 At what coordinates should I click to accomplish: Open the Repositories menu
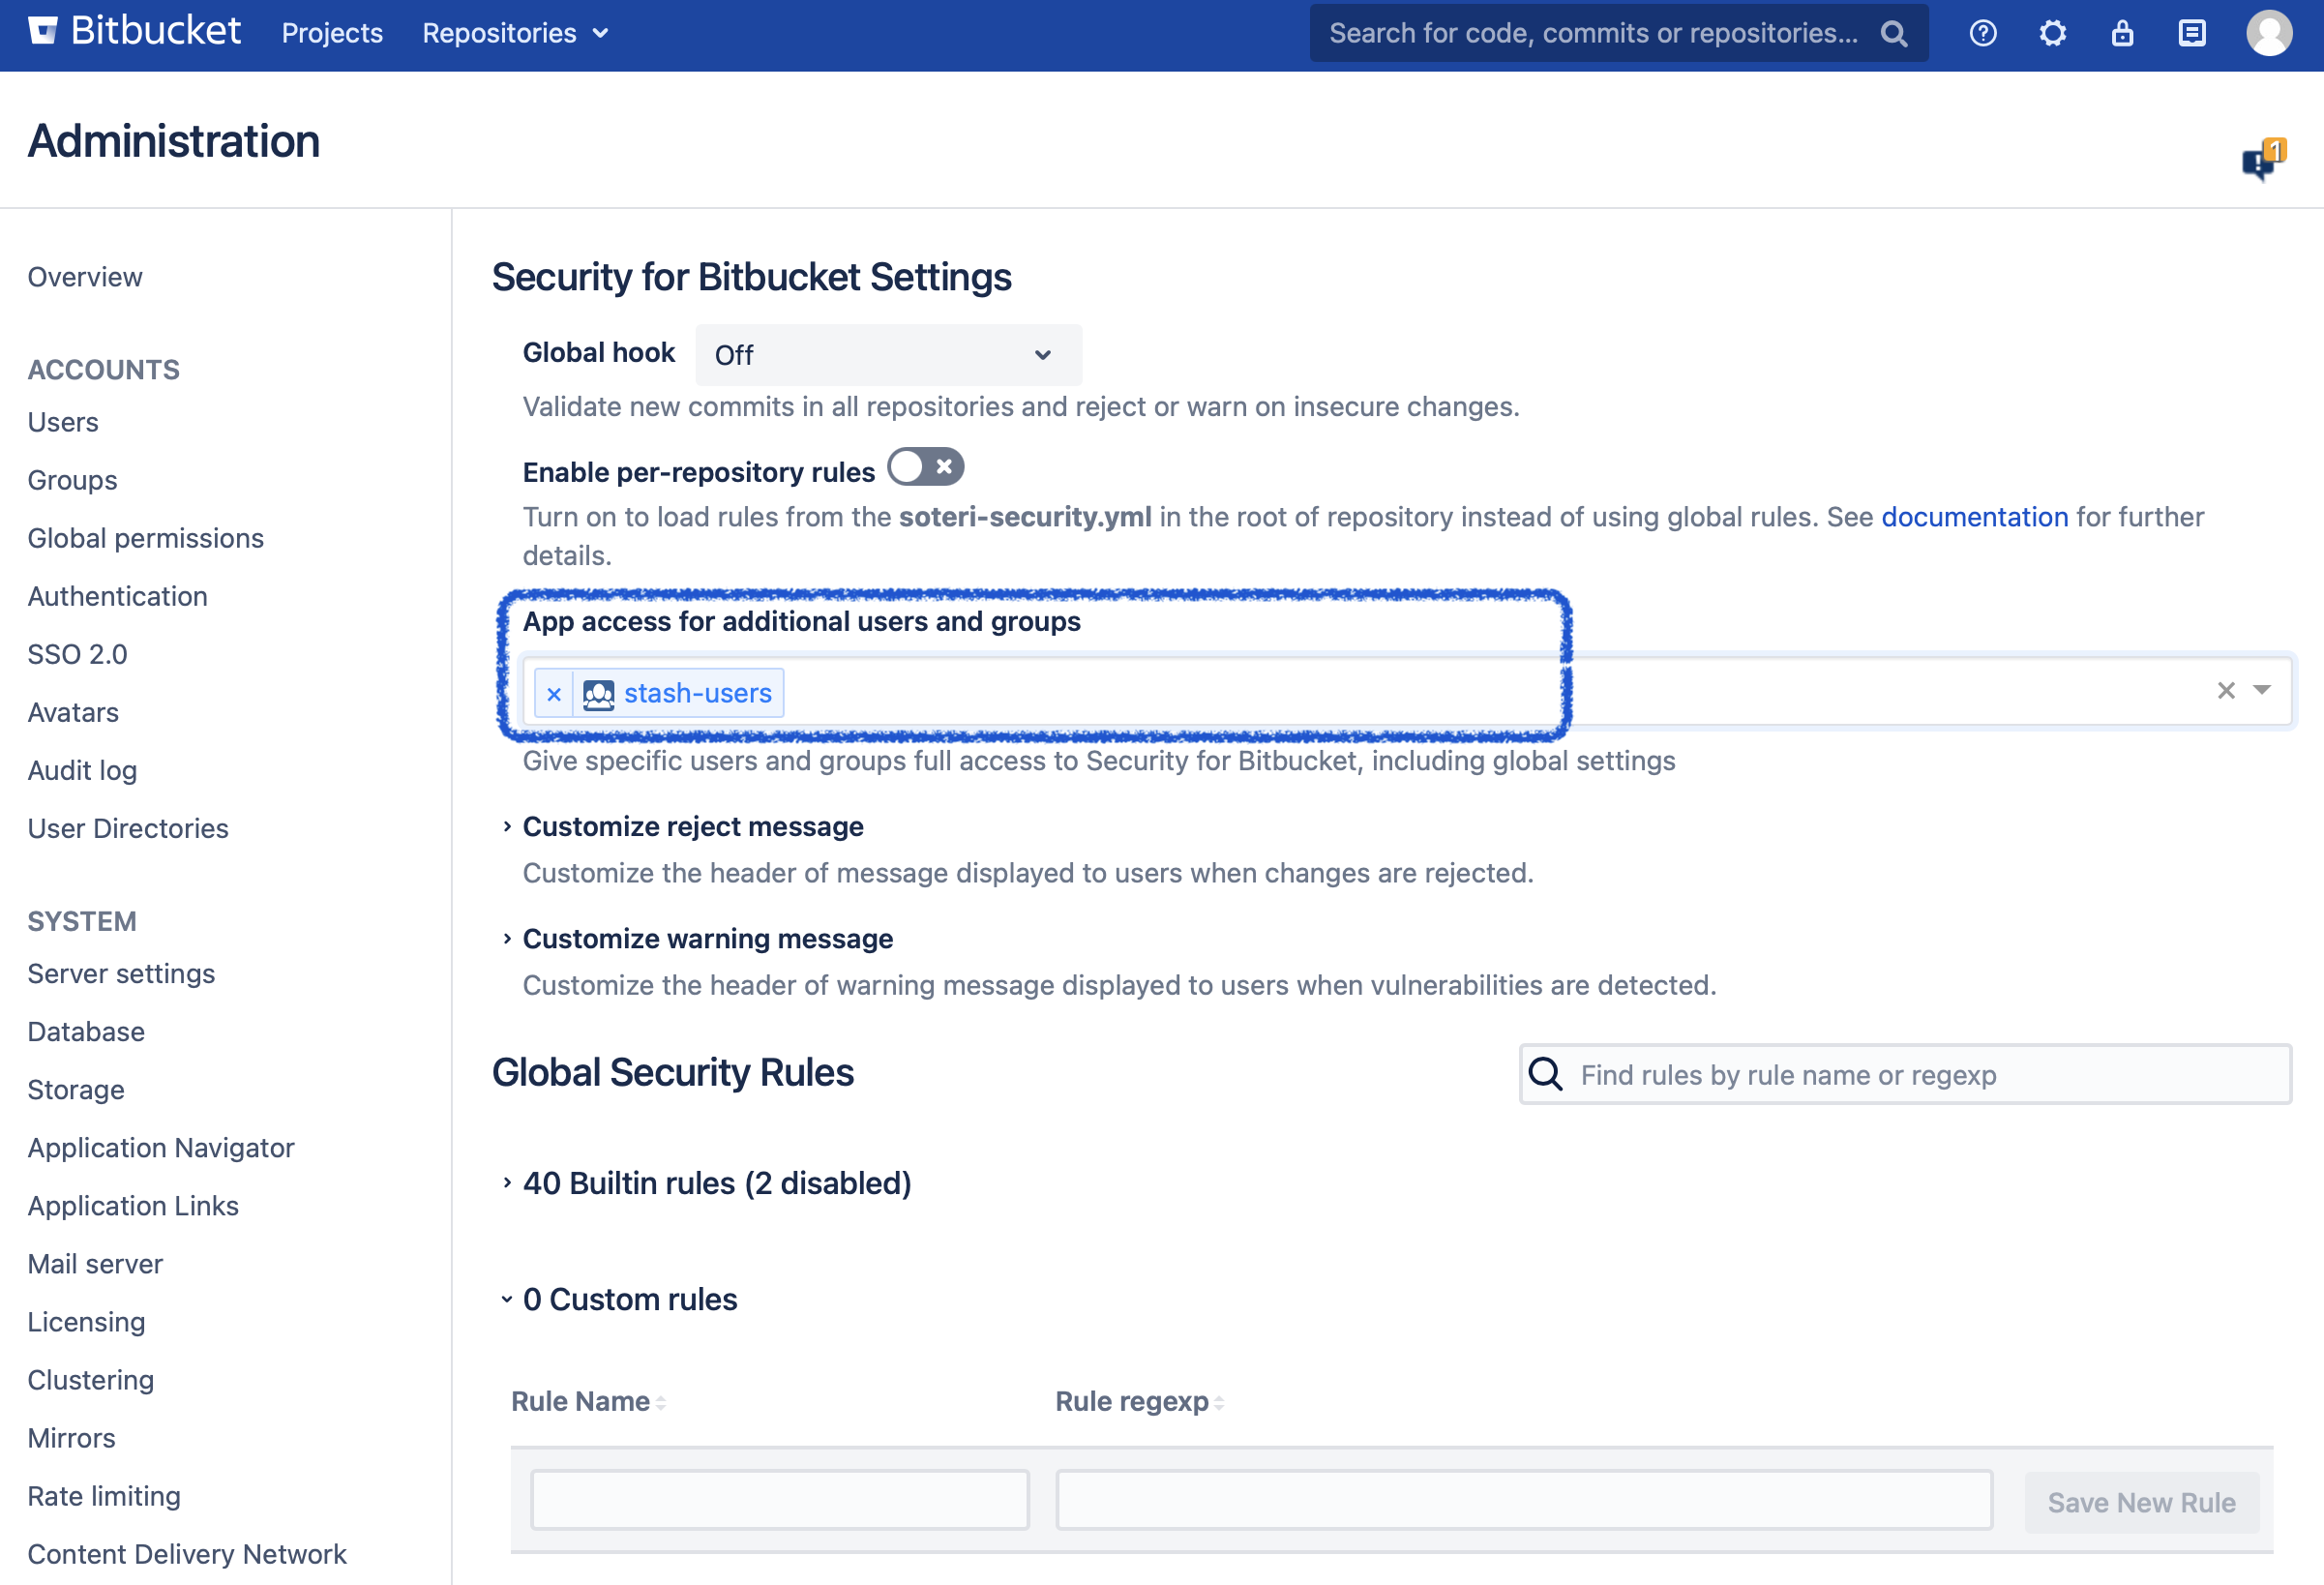coord(514,33)
